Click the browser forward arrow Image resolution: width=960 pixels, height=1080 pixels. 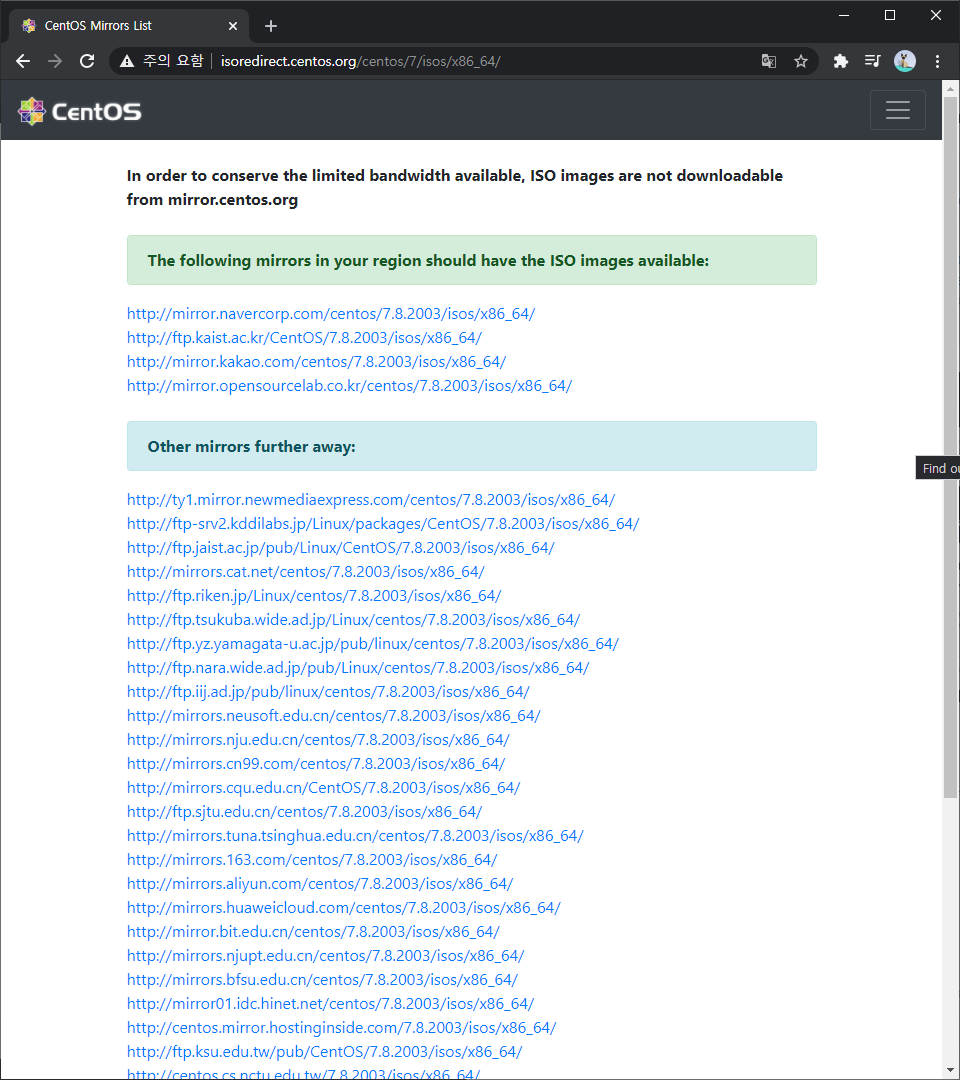click(55, 61)
